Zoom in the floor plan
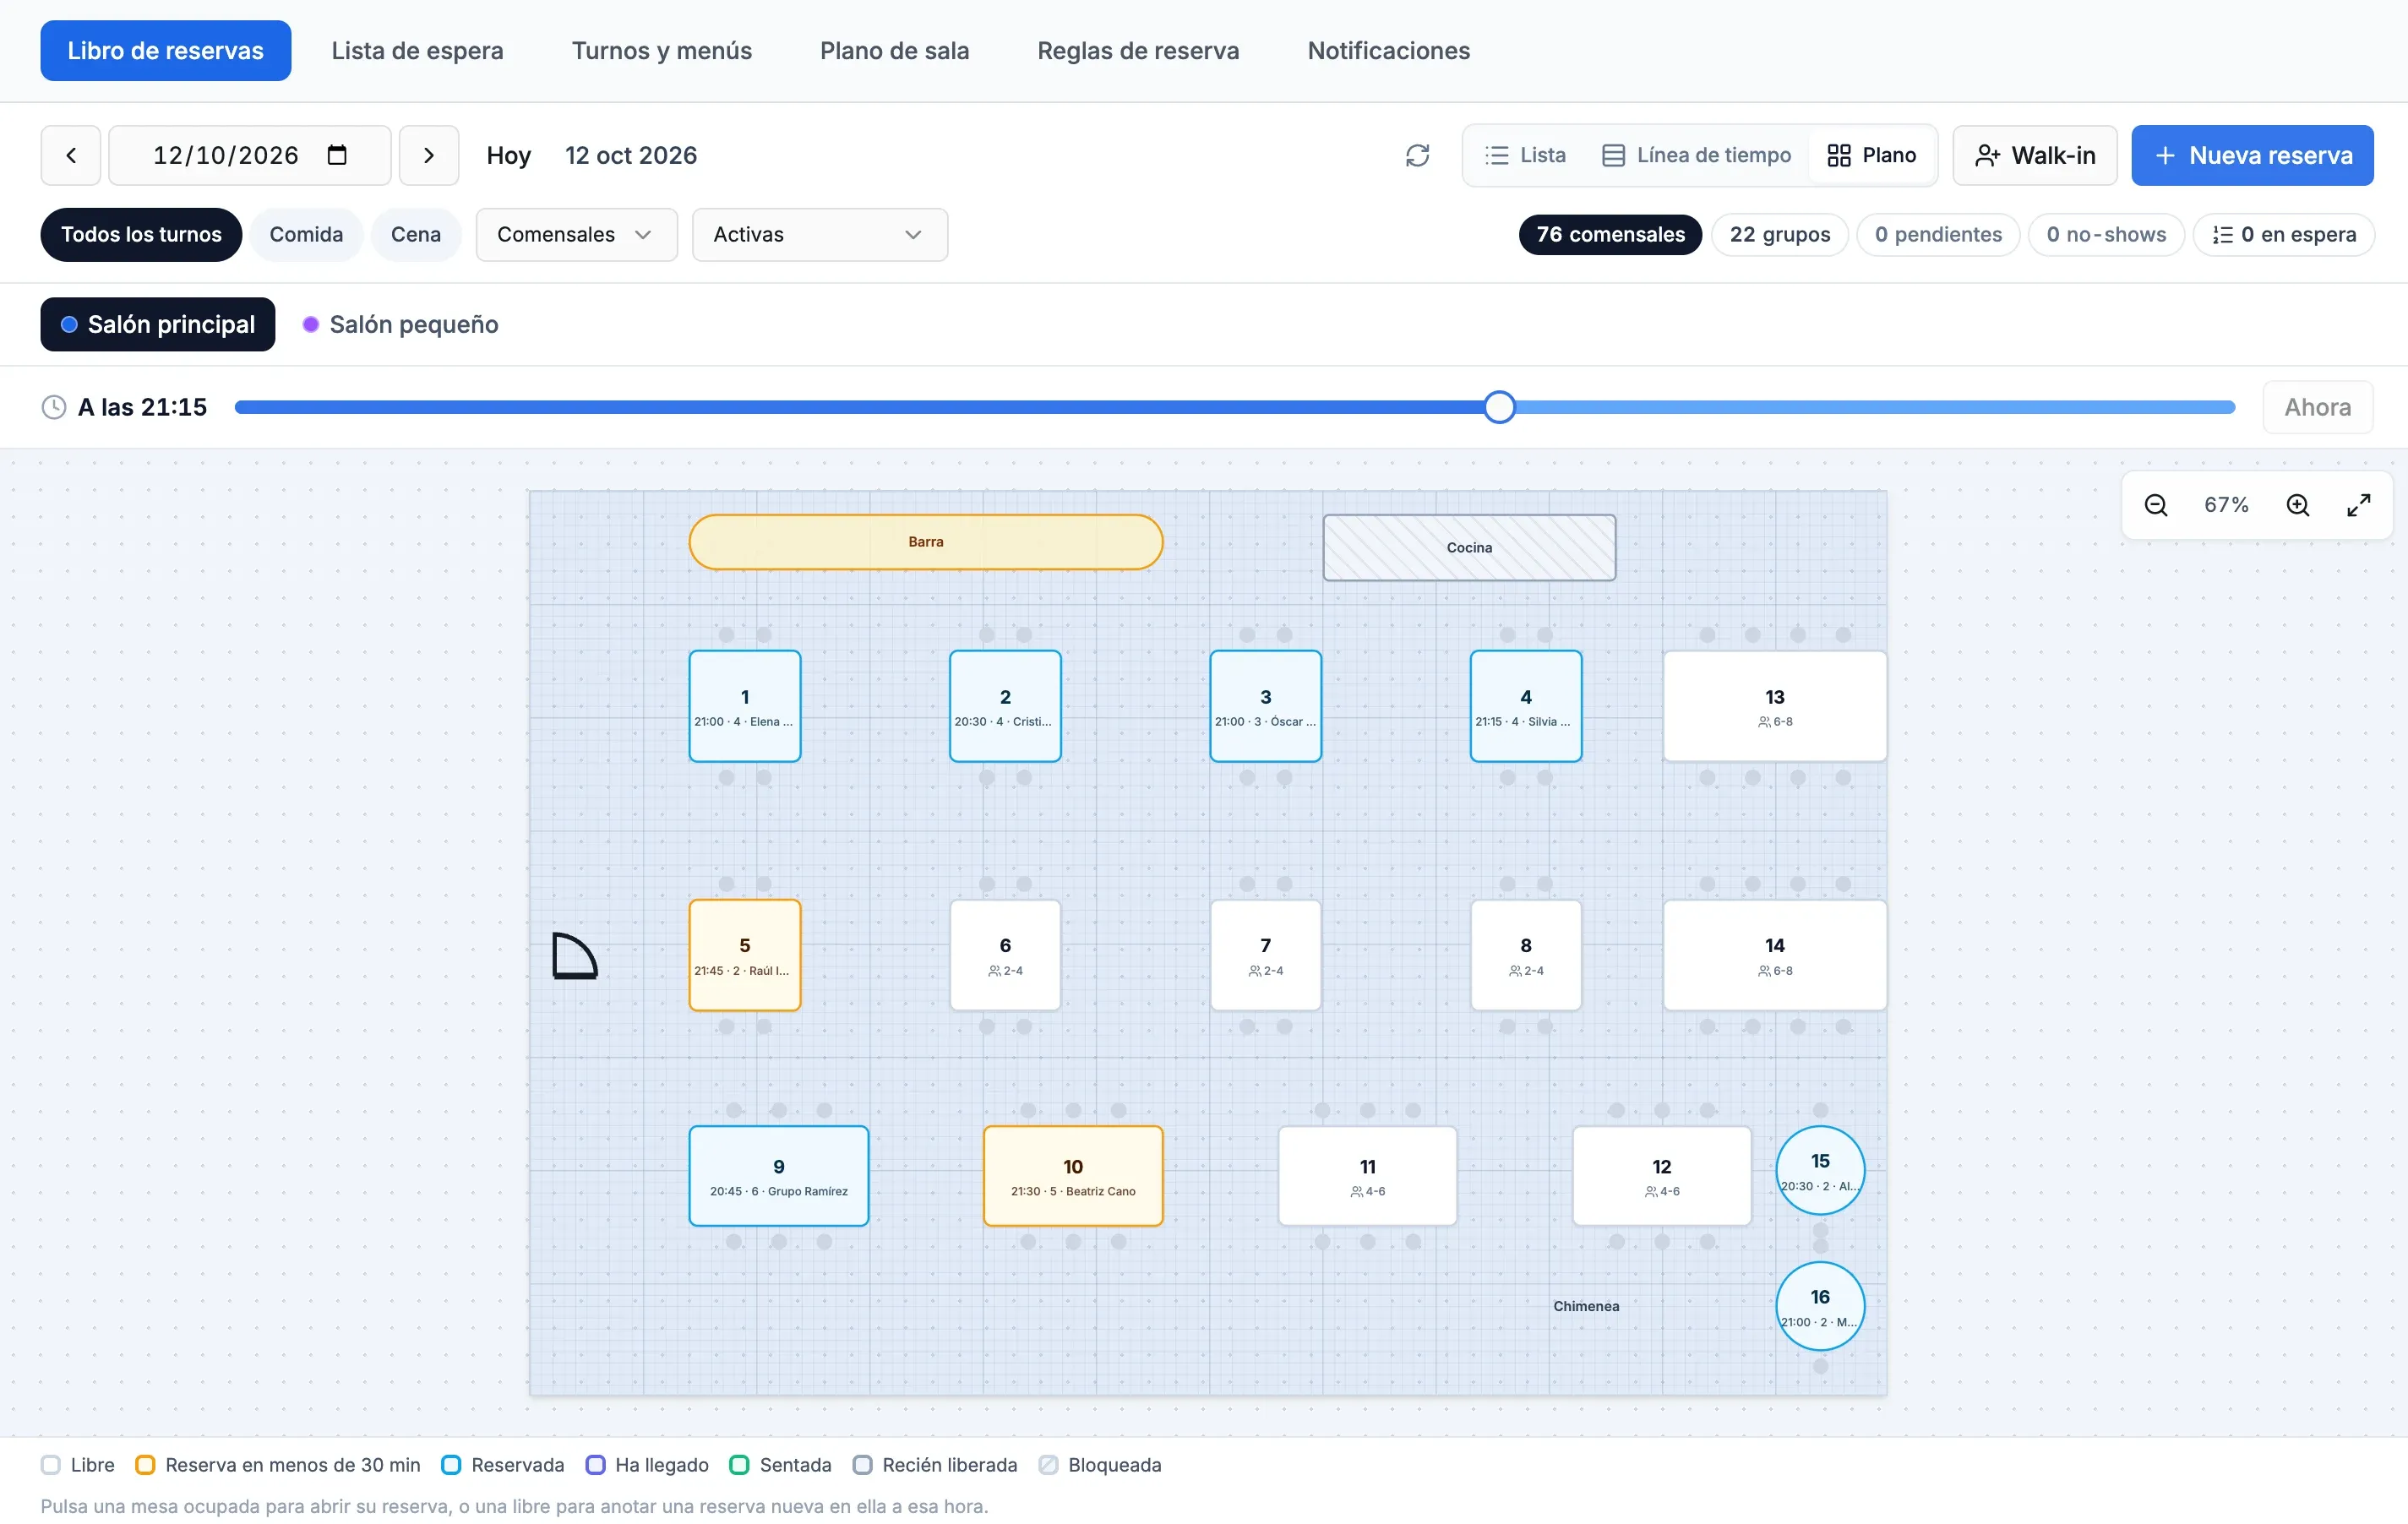This screenshot has width=2408, height=1524. [x=2297, y=505]
